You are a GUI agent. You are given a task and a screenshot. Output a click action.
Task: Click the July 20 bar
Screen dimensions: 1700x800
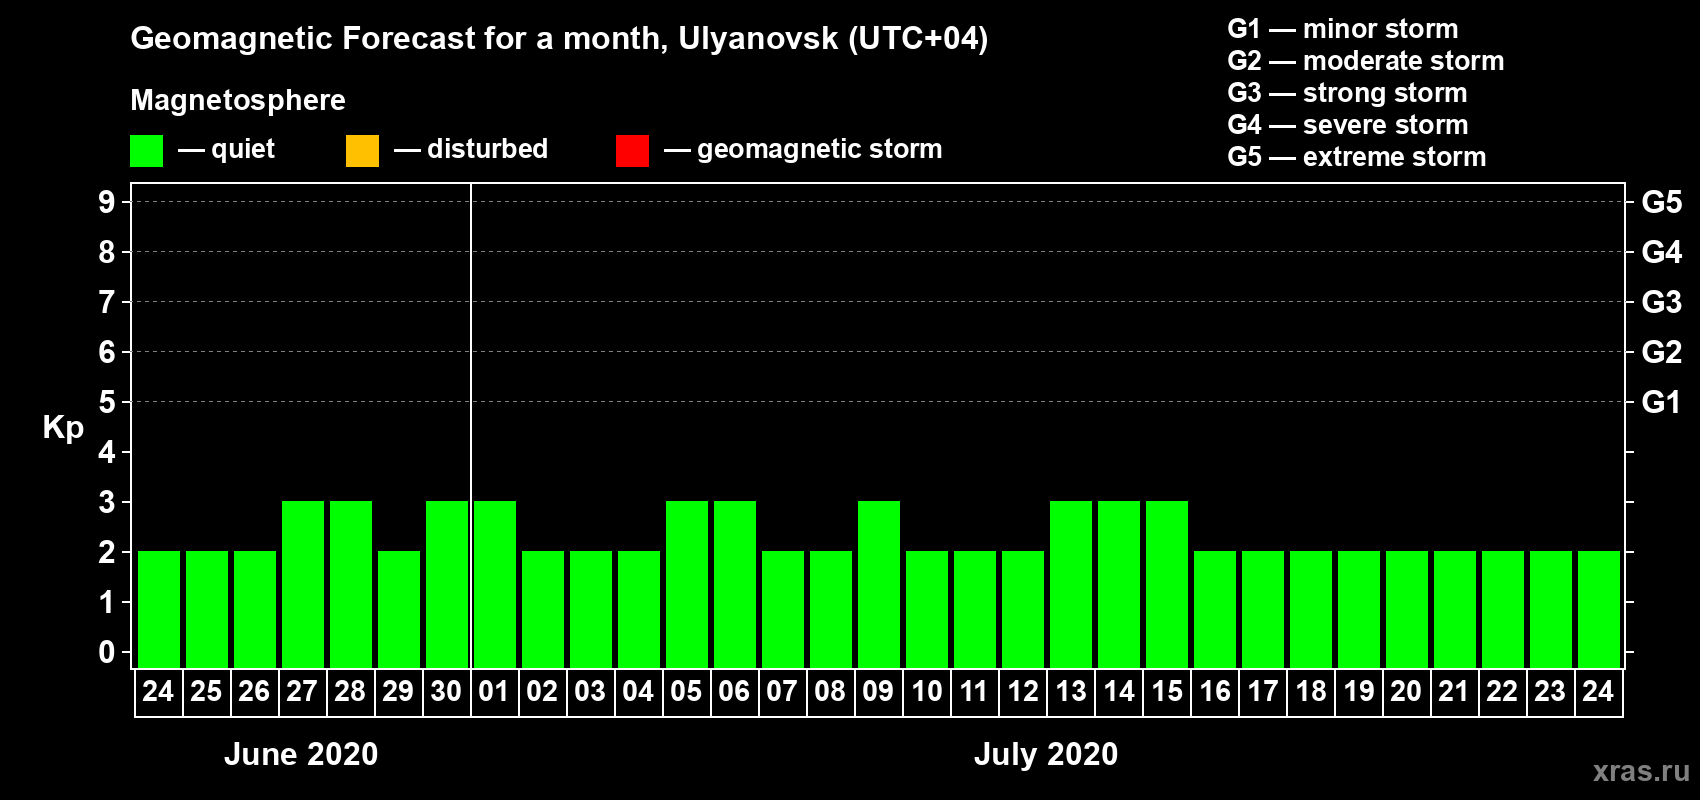coord(1407,609)
